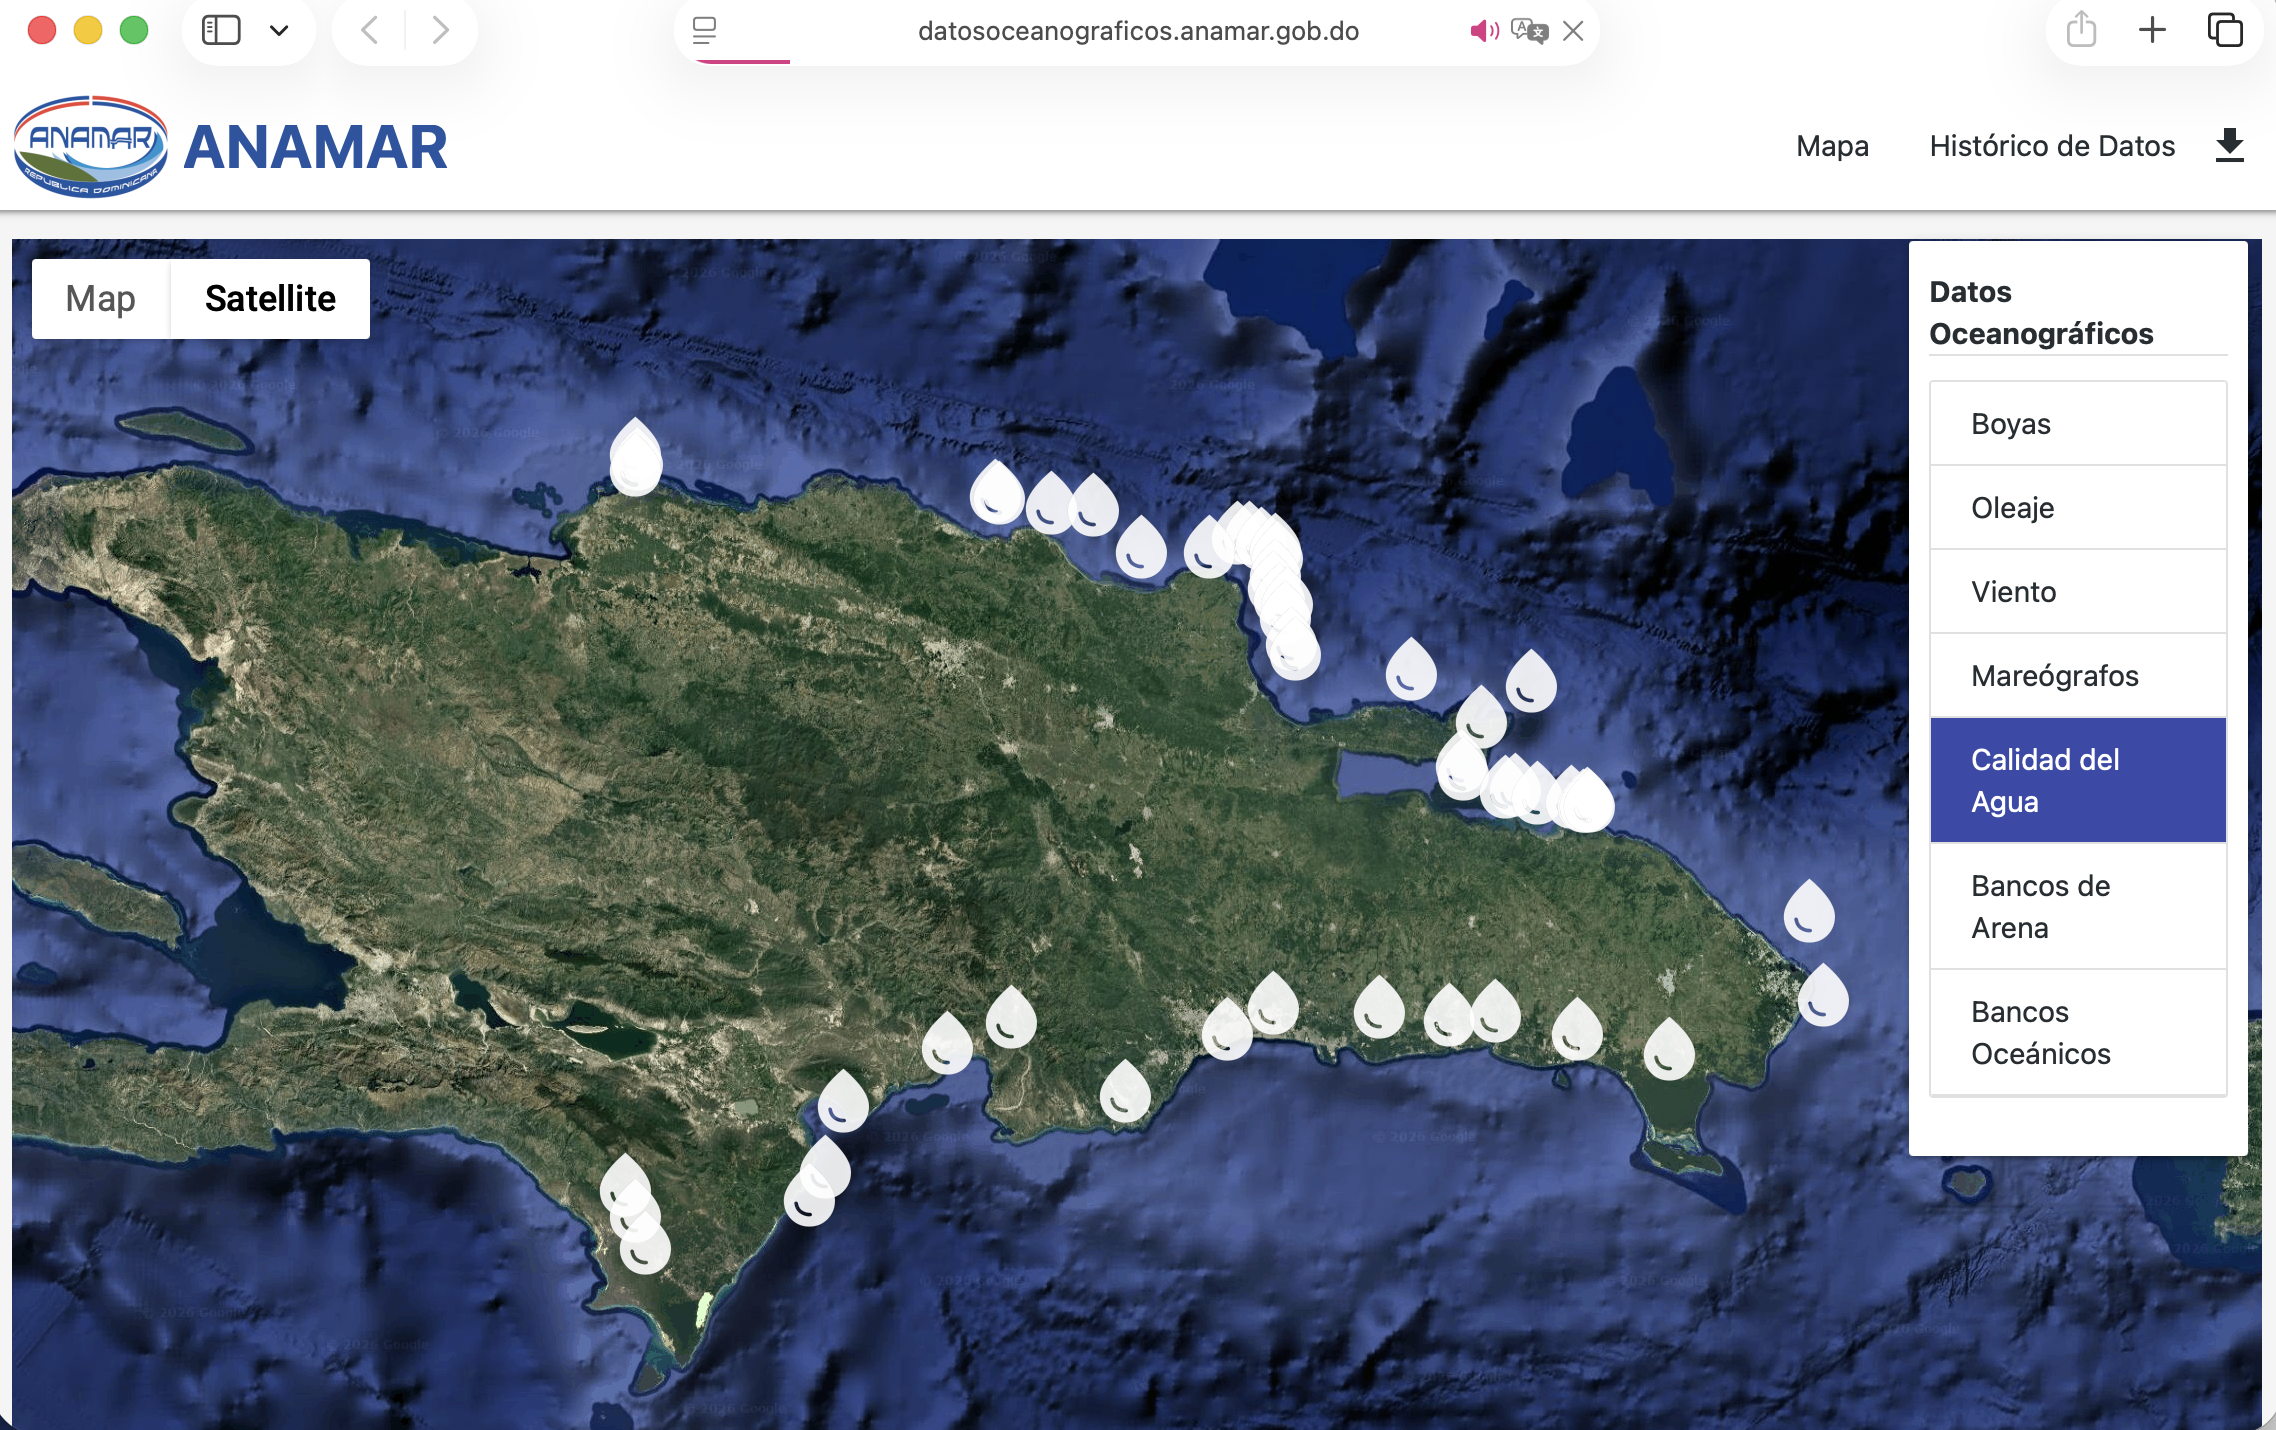Switch map view to Map
The height and width of the screenshot is (1430, 2276).
(x=100, y=298)
